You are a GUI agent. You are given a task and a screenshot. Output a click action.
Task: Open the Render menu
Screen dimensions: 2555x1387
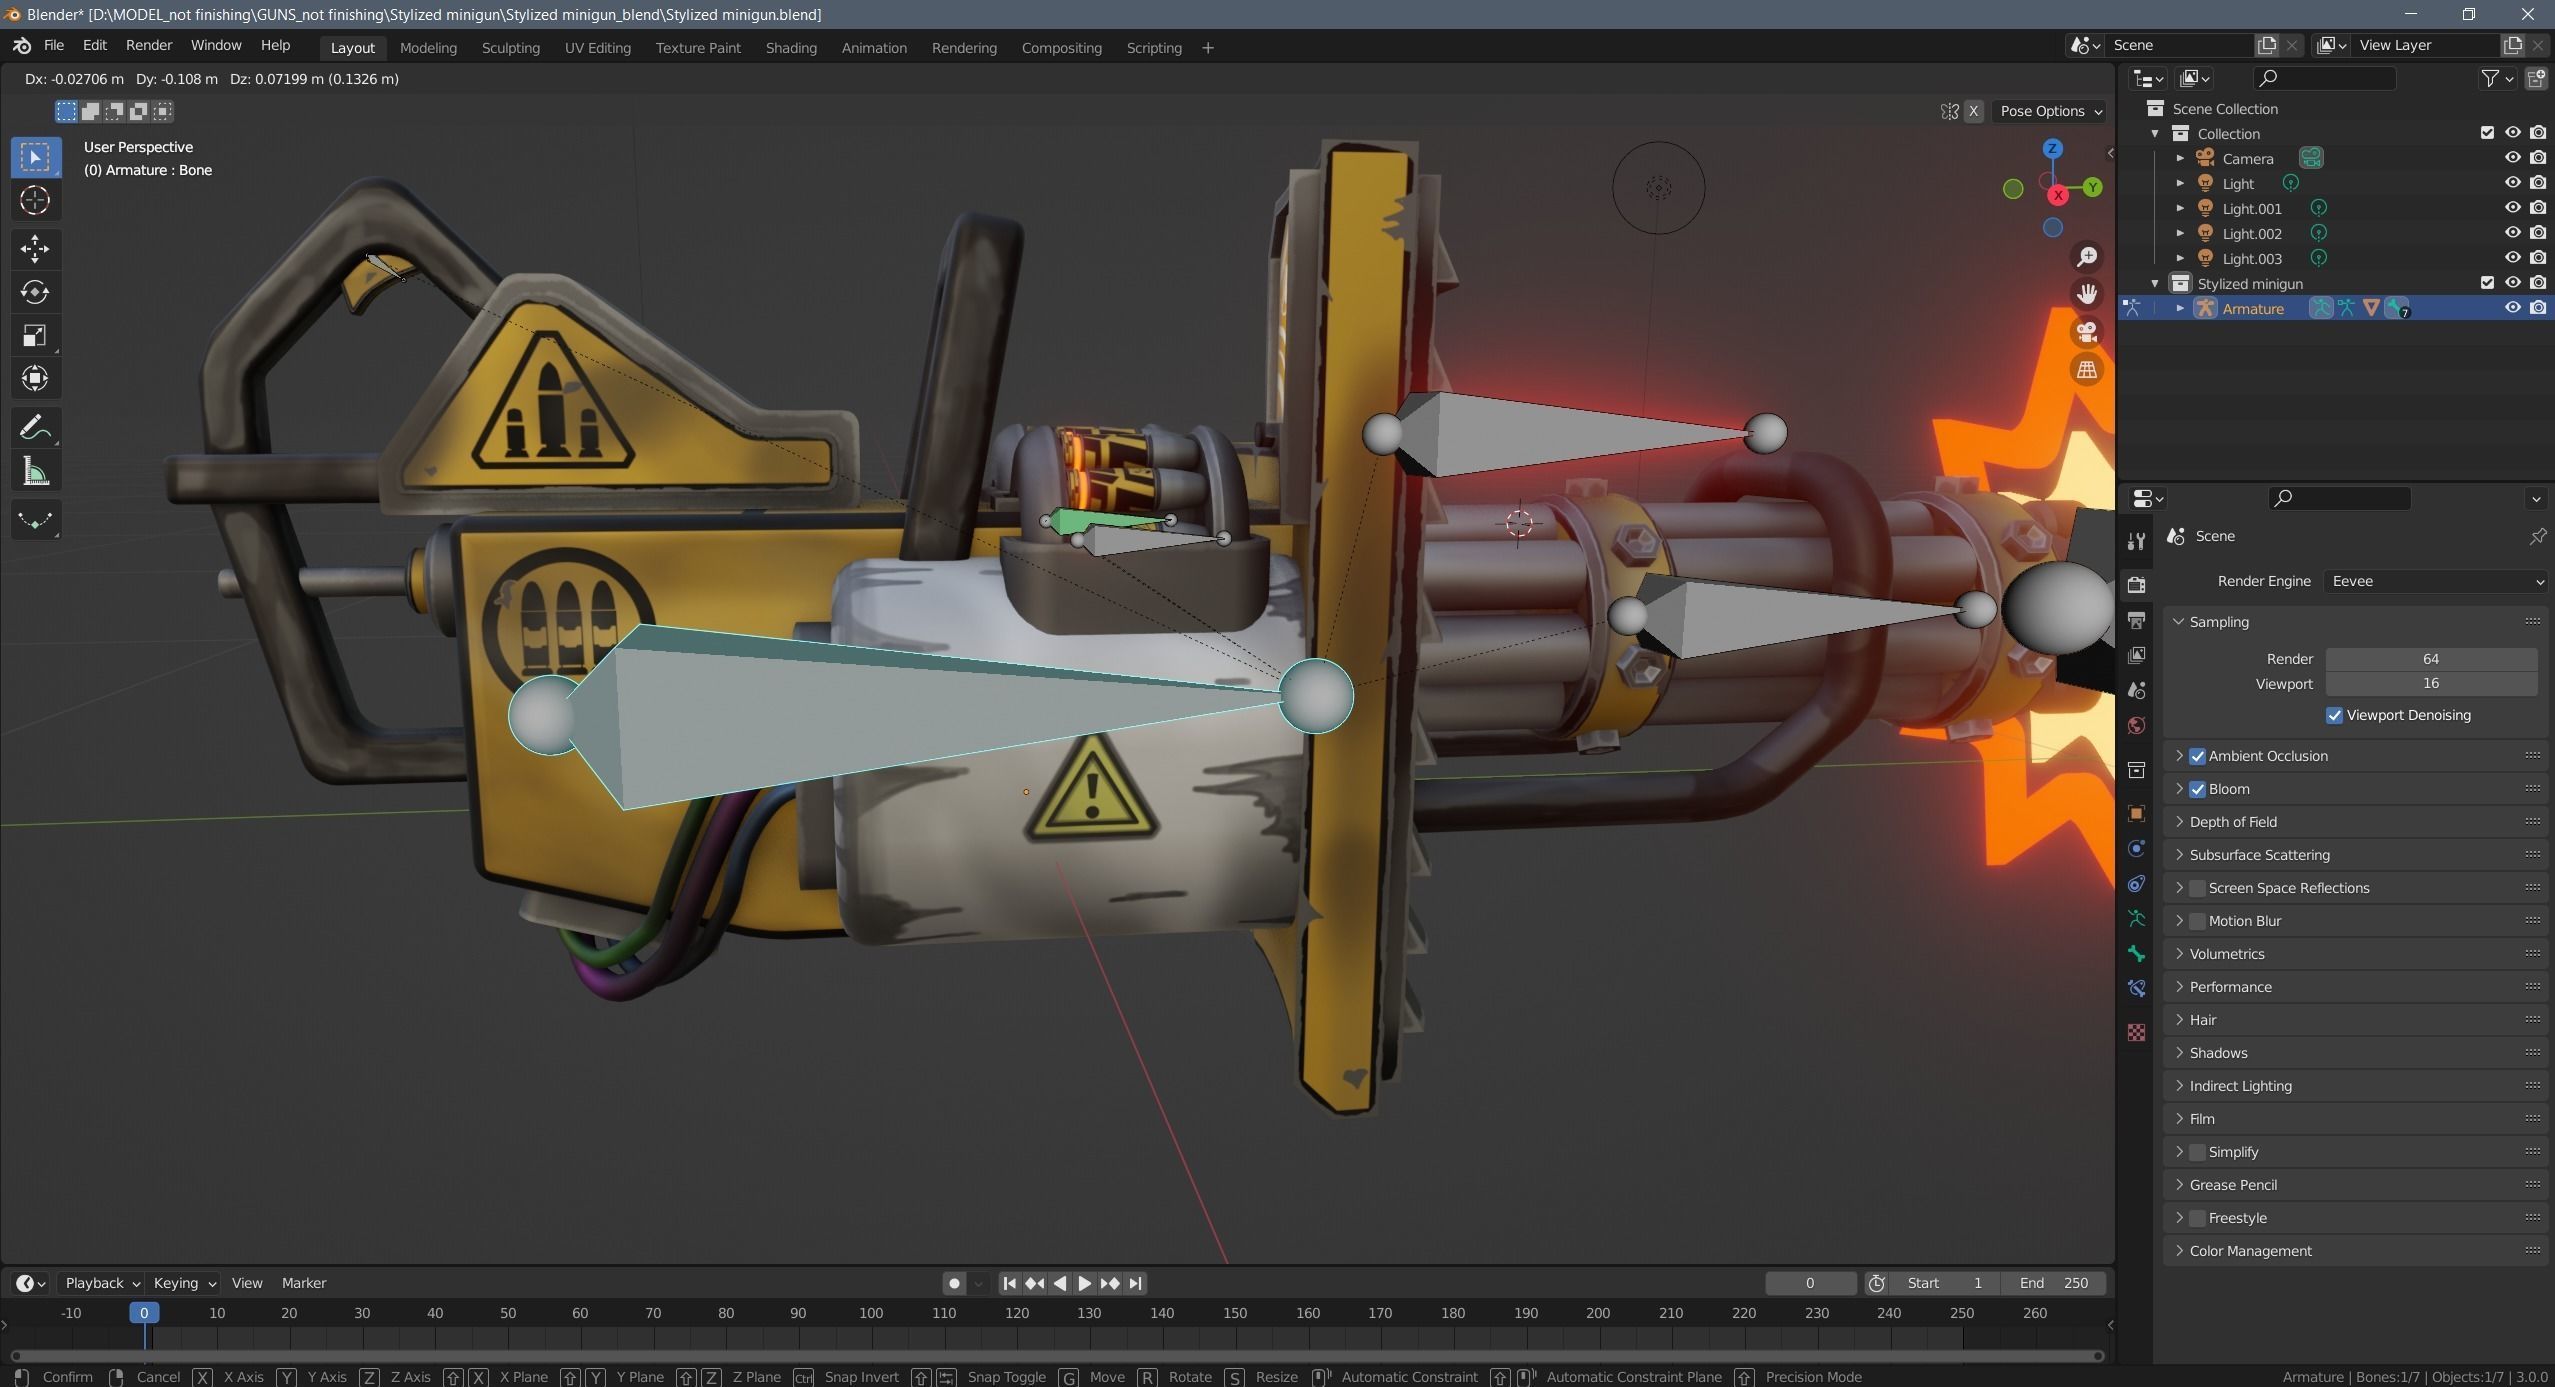pos(149,46)
